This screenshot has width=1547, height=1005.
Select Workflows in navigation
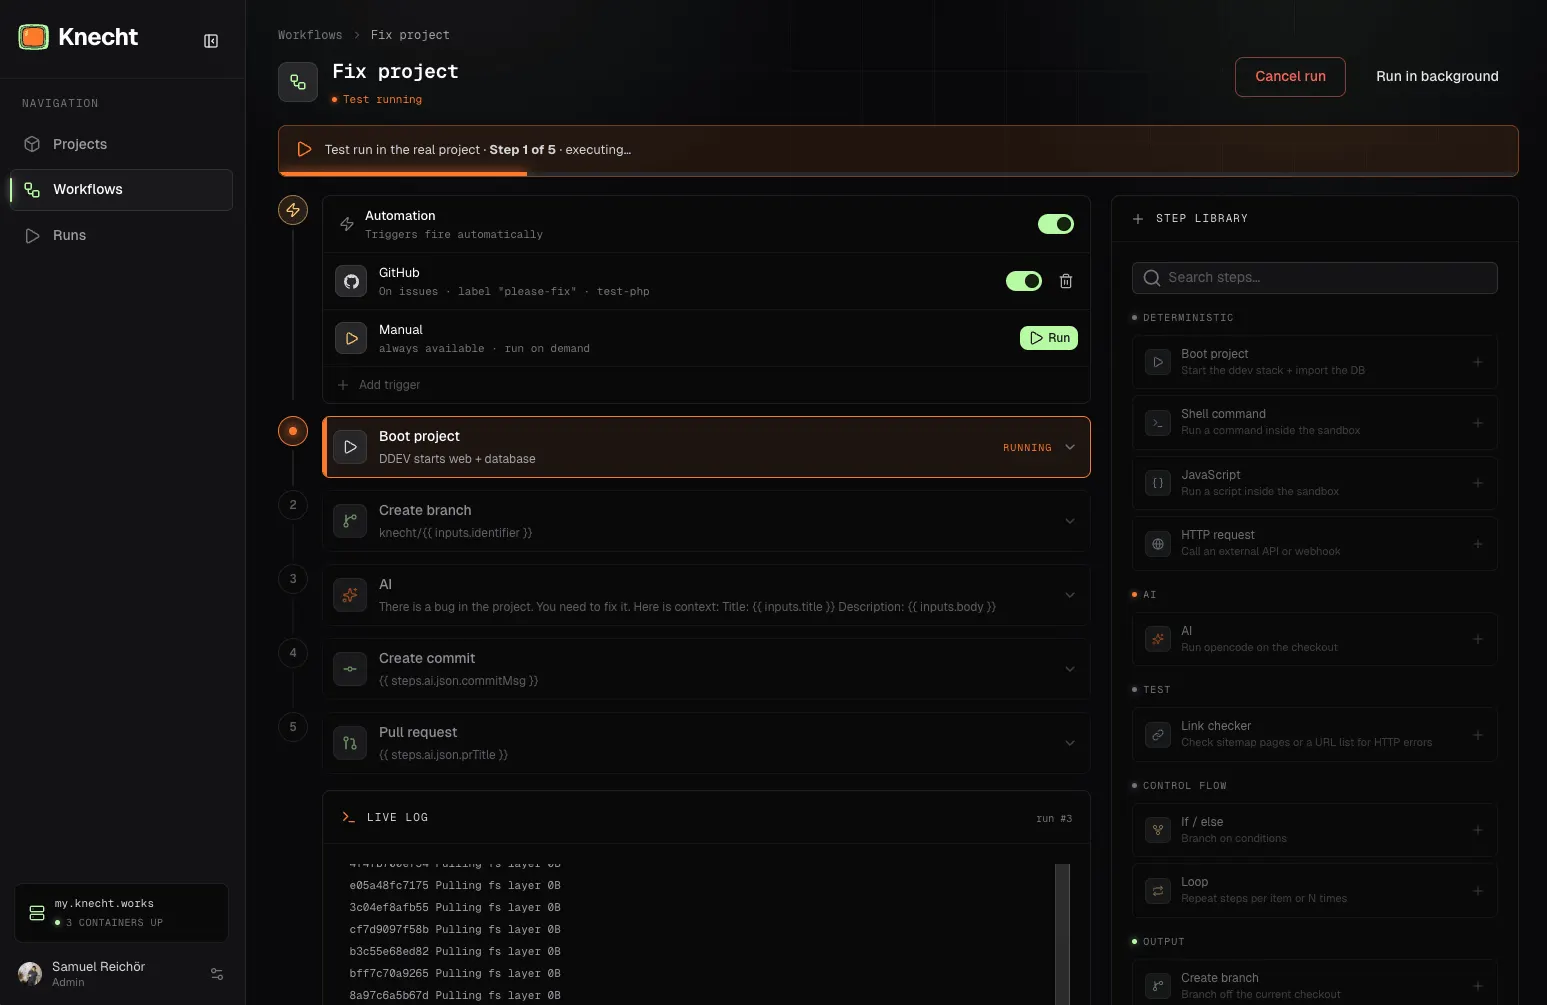122,190
